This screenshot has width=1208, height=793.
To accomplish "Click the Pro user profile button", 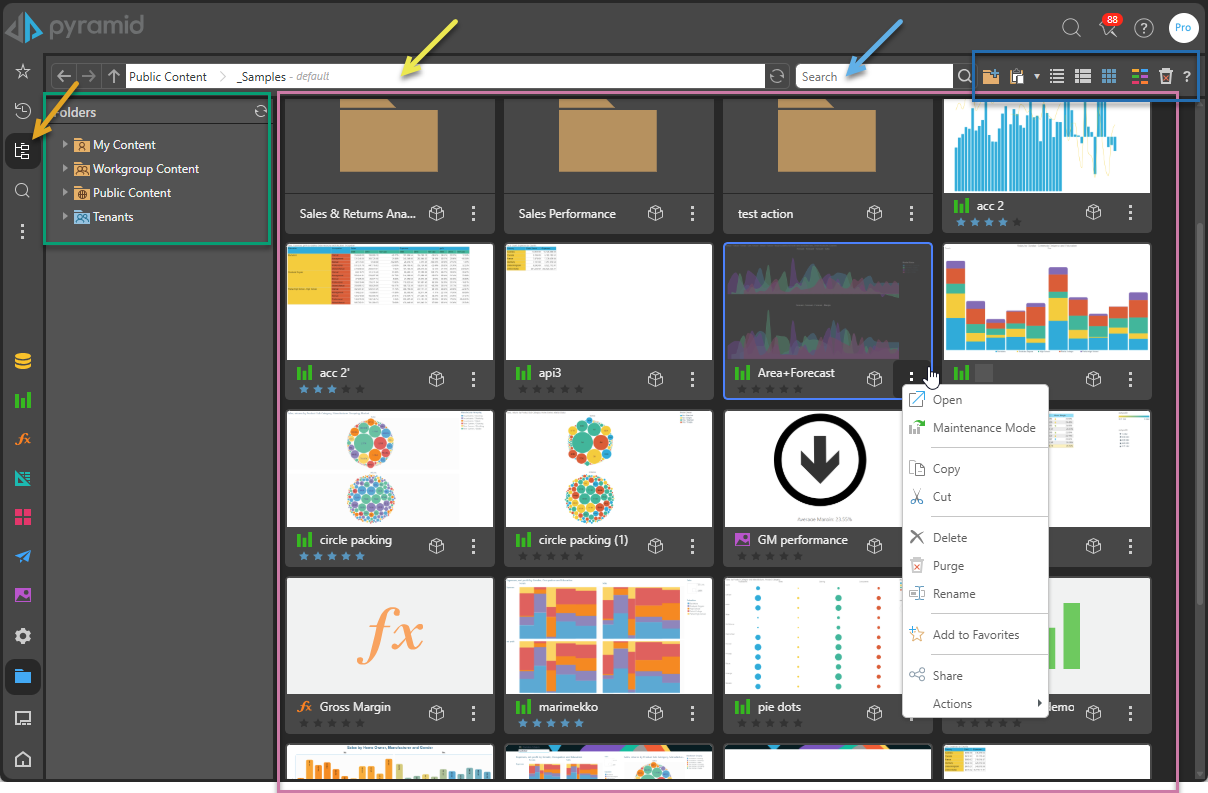I will [x=1183, y=28].
